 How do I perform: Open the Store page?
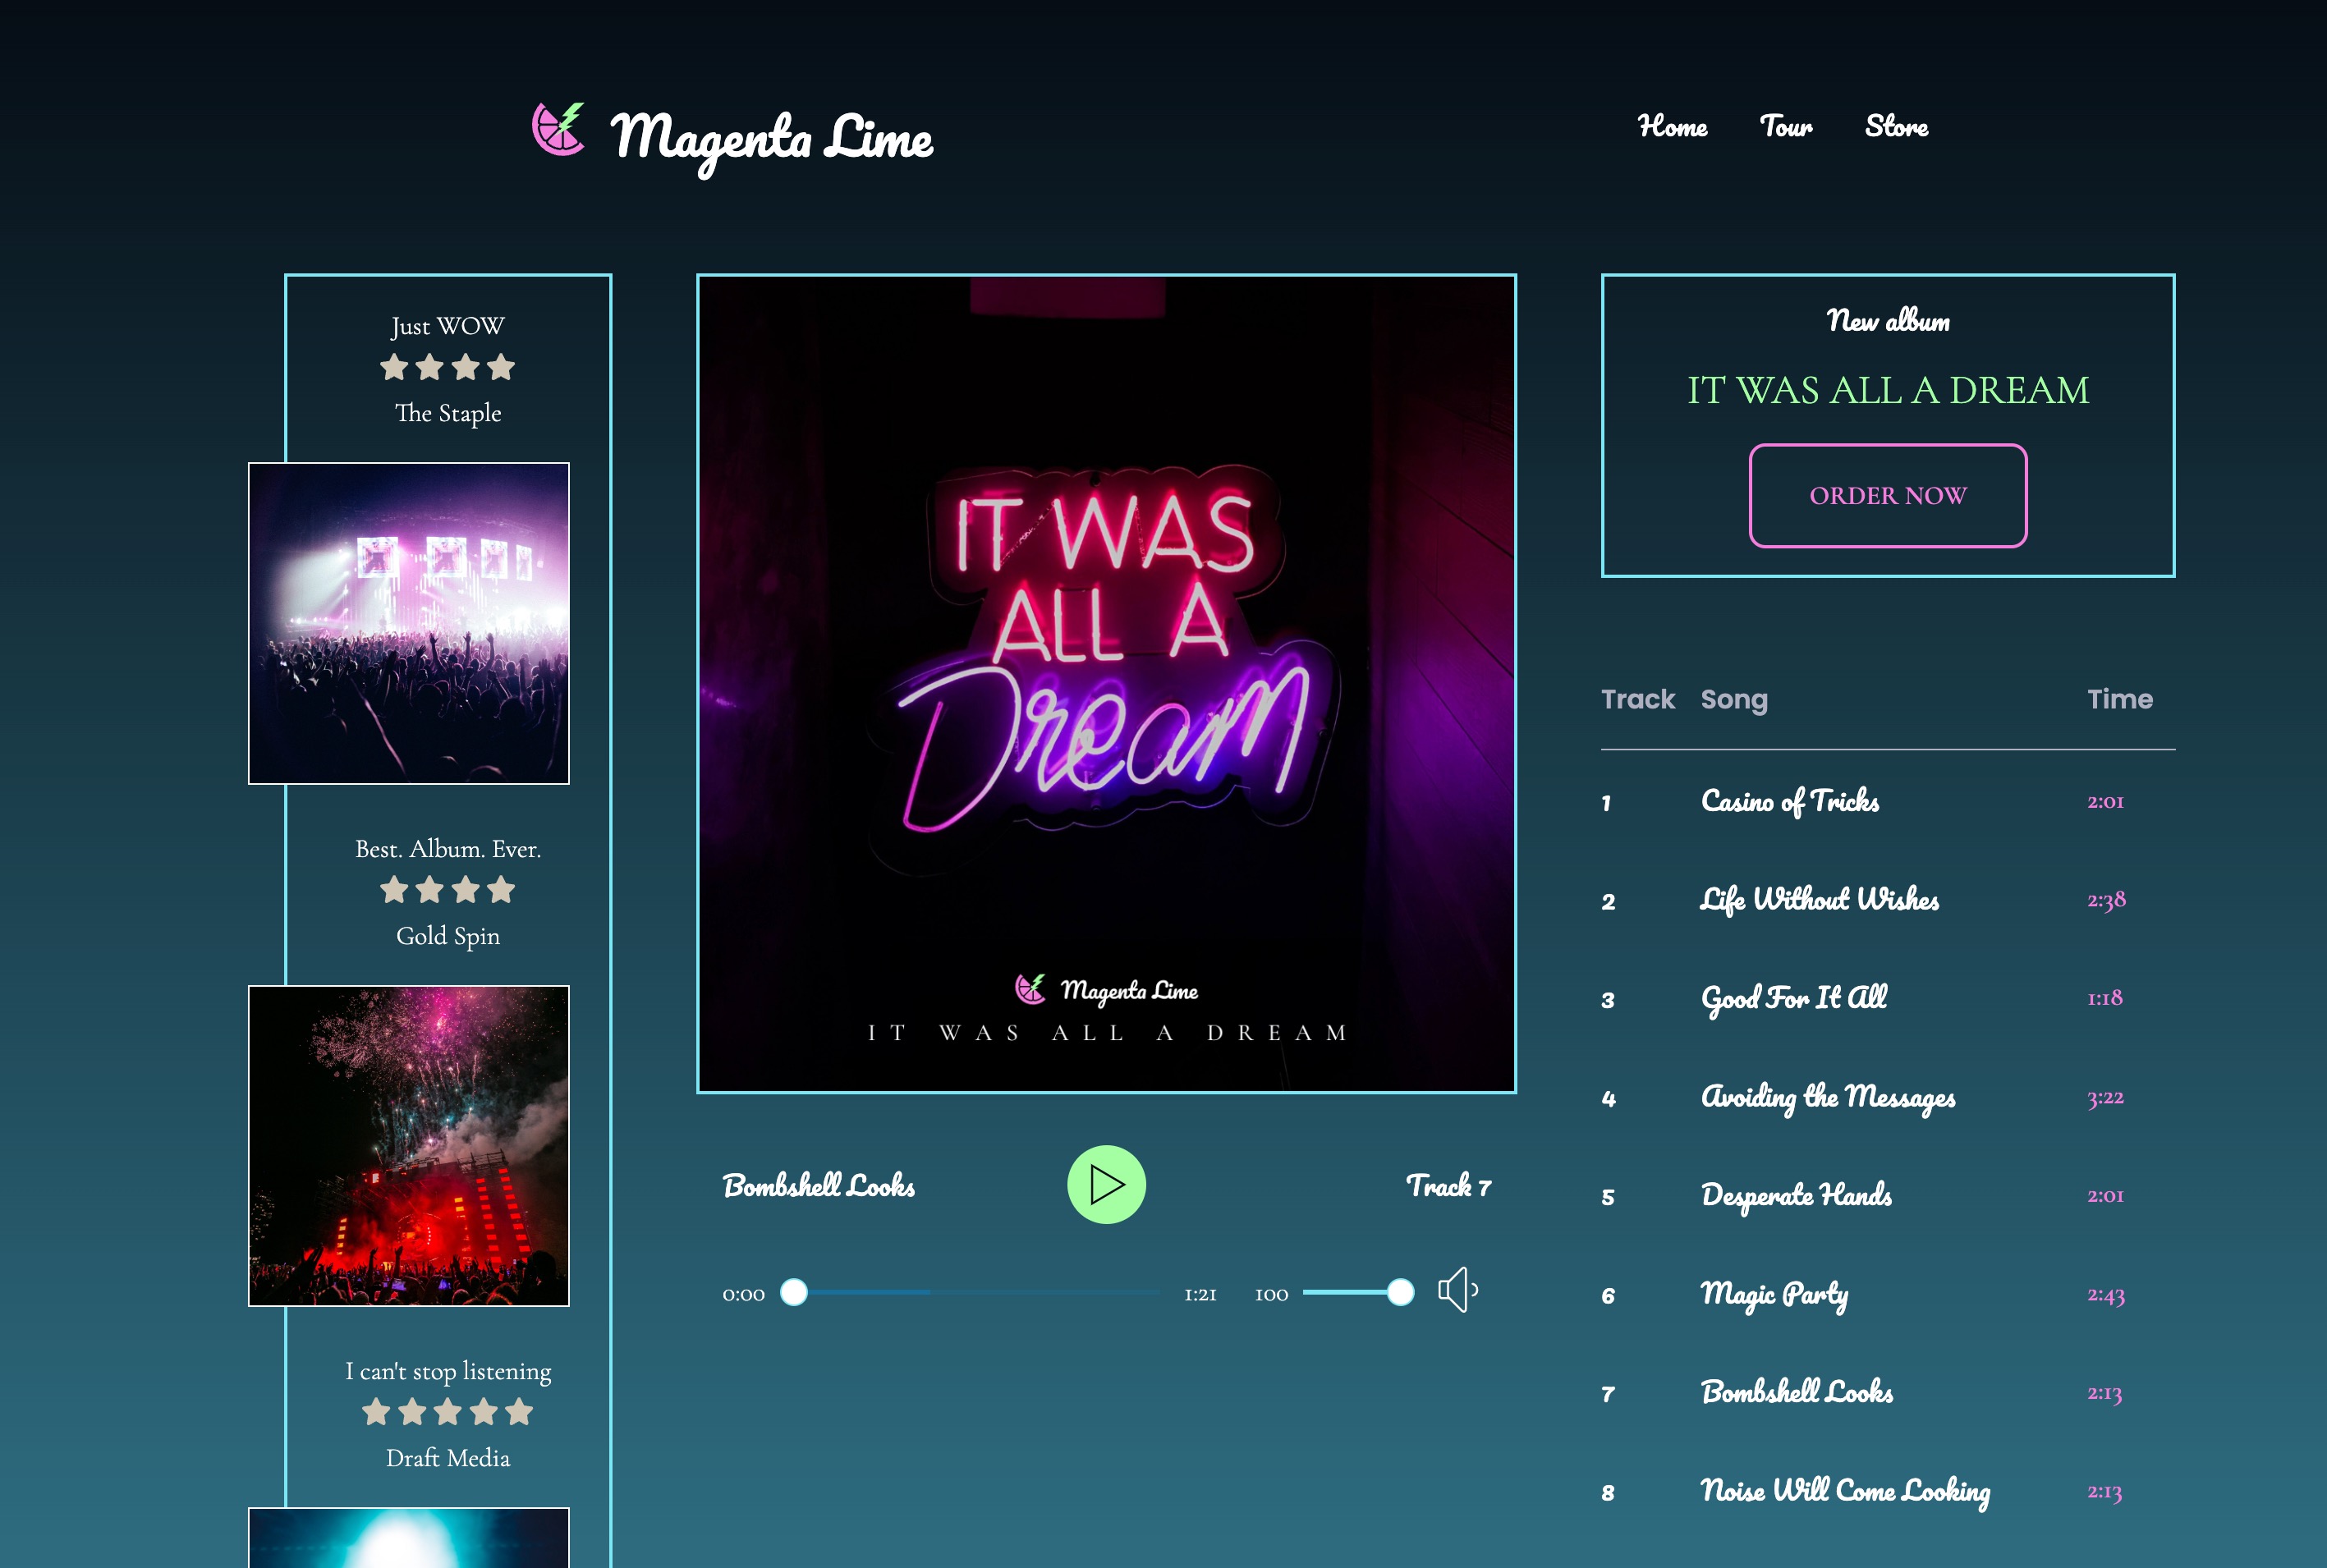point(1896,126)
